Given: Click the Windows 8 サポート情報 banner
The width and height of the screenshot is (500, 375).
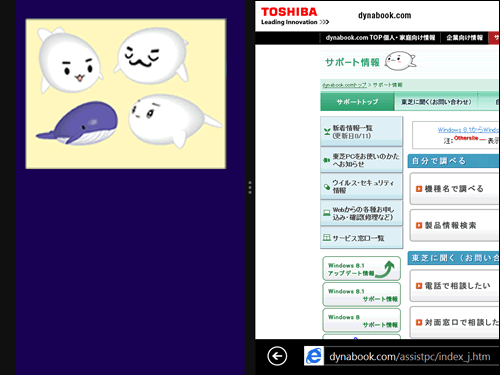Looking at the screenshot, I should point(362,321).
